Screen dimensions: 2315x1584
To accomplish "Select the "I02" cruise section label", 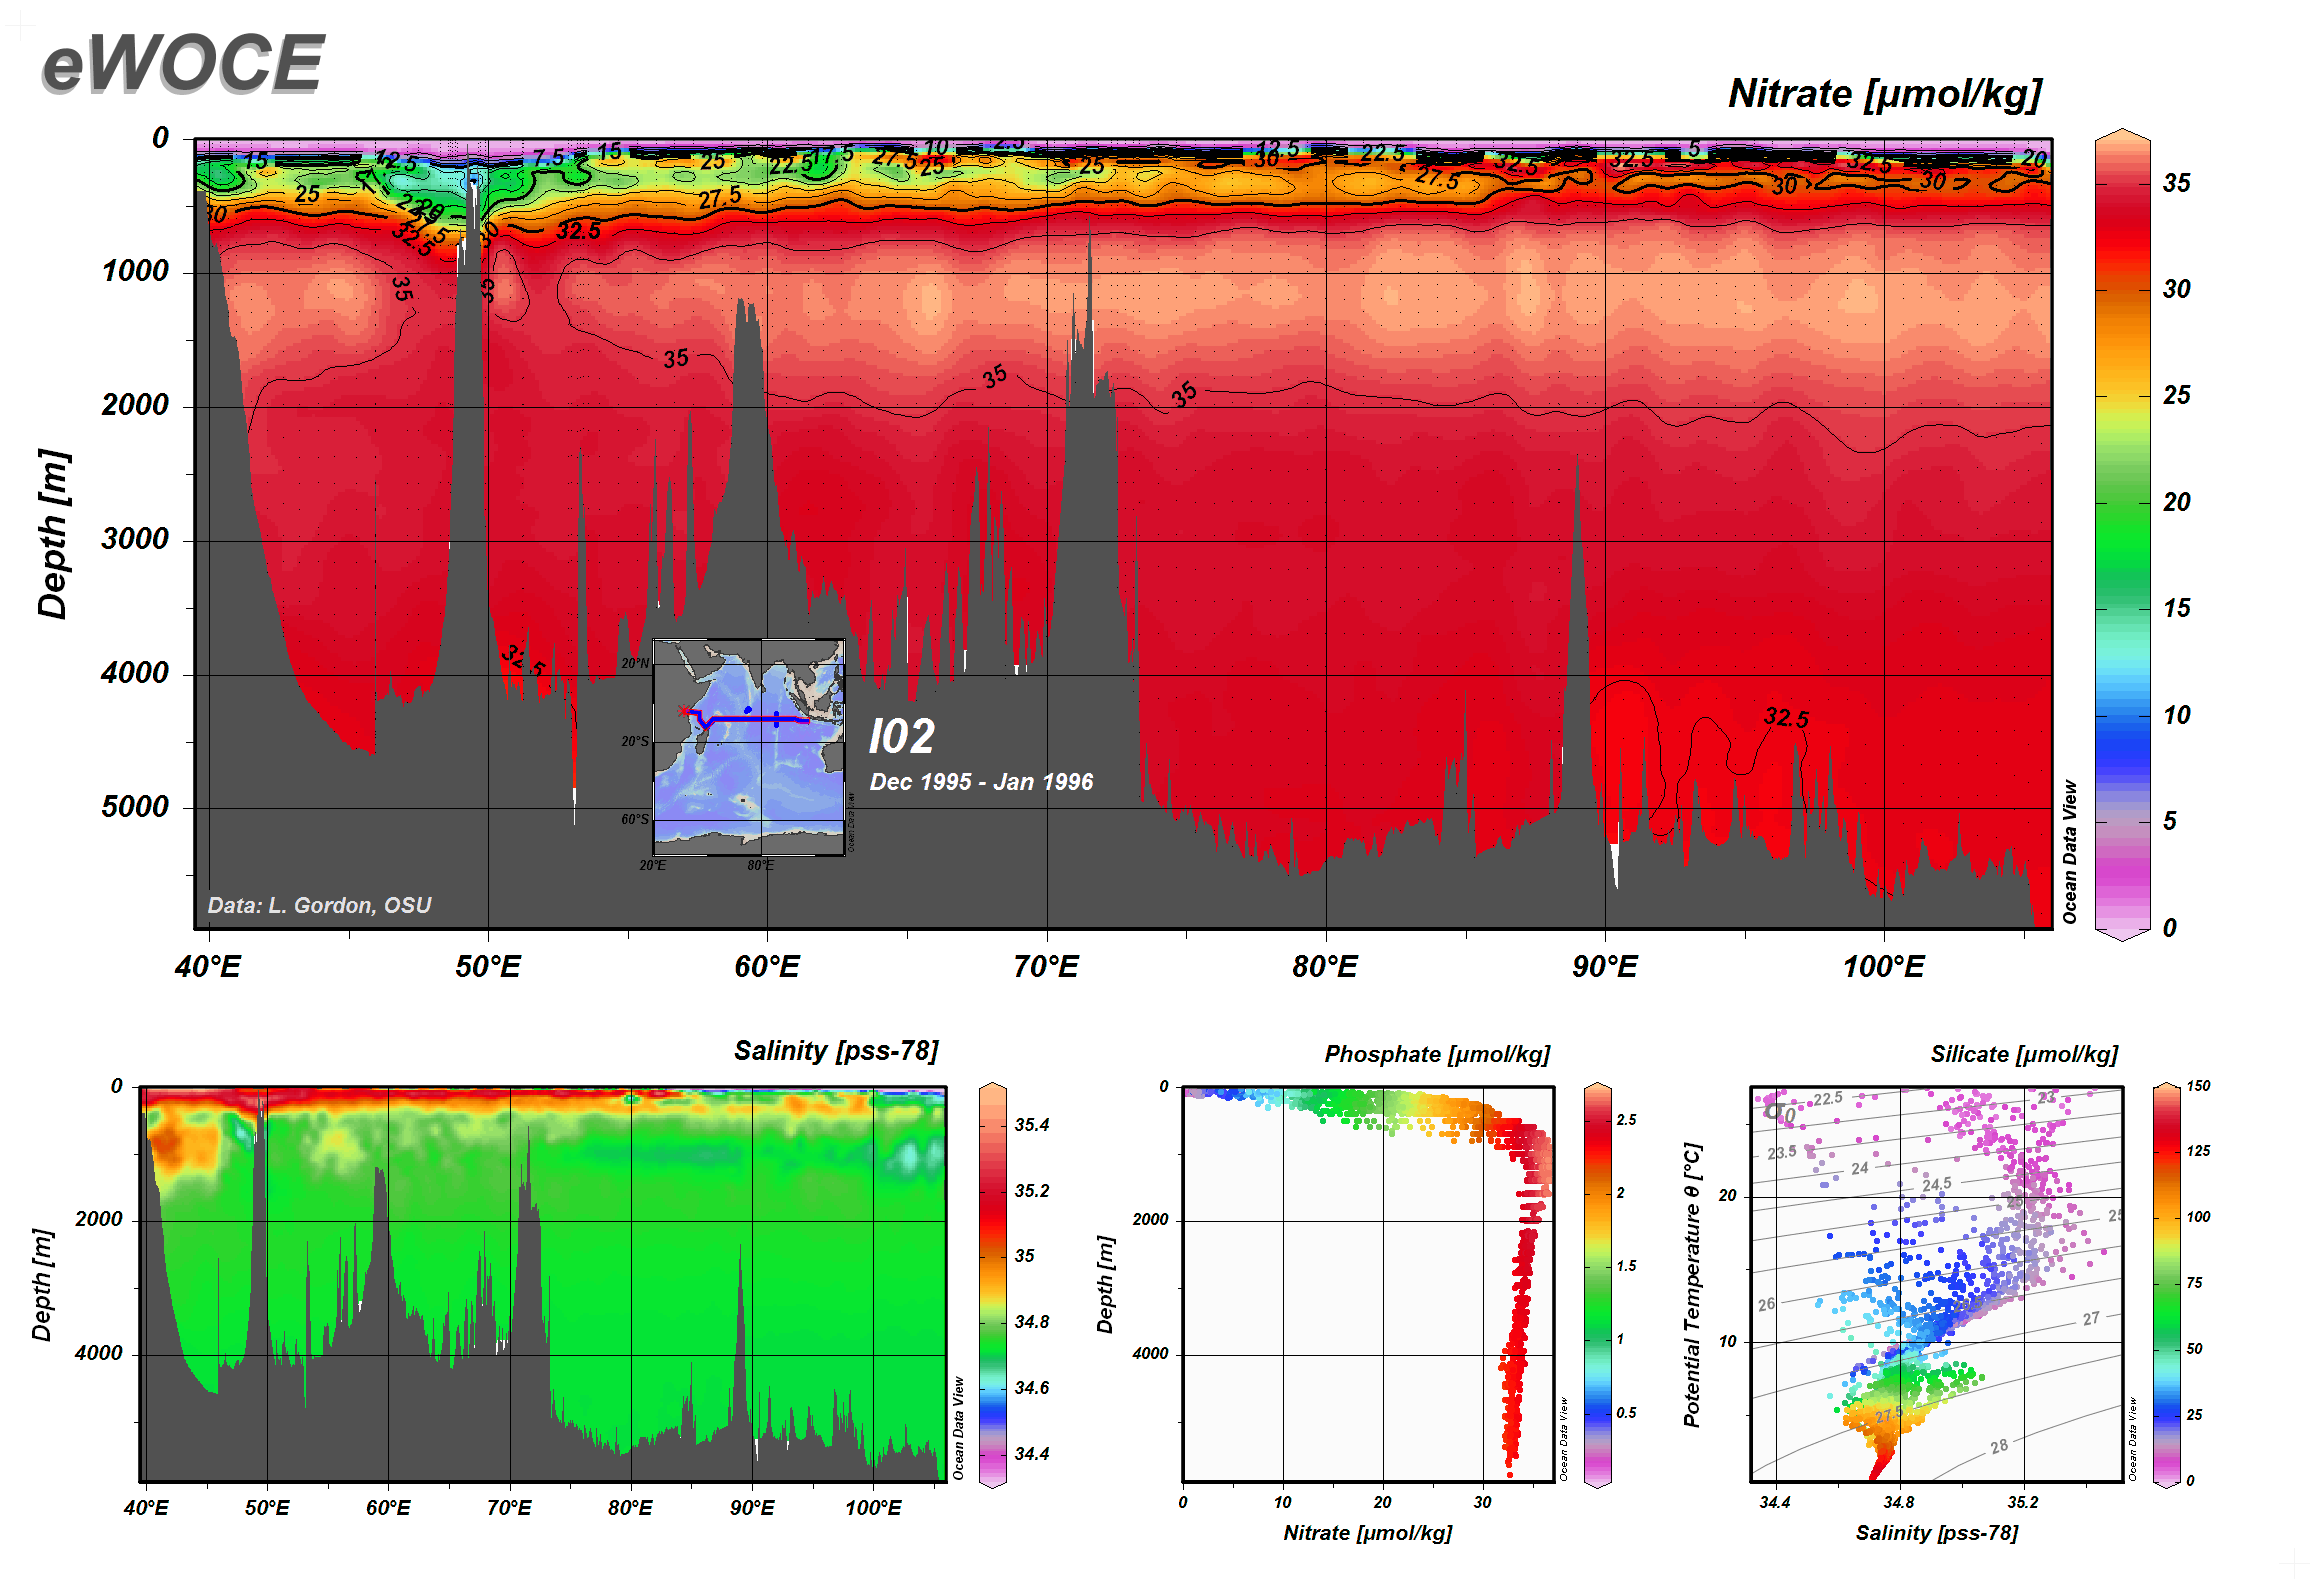I will click(x=902, y=737).
